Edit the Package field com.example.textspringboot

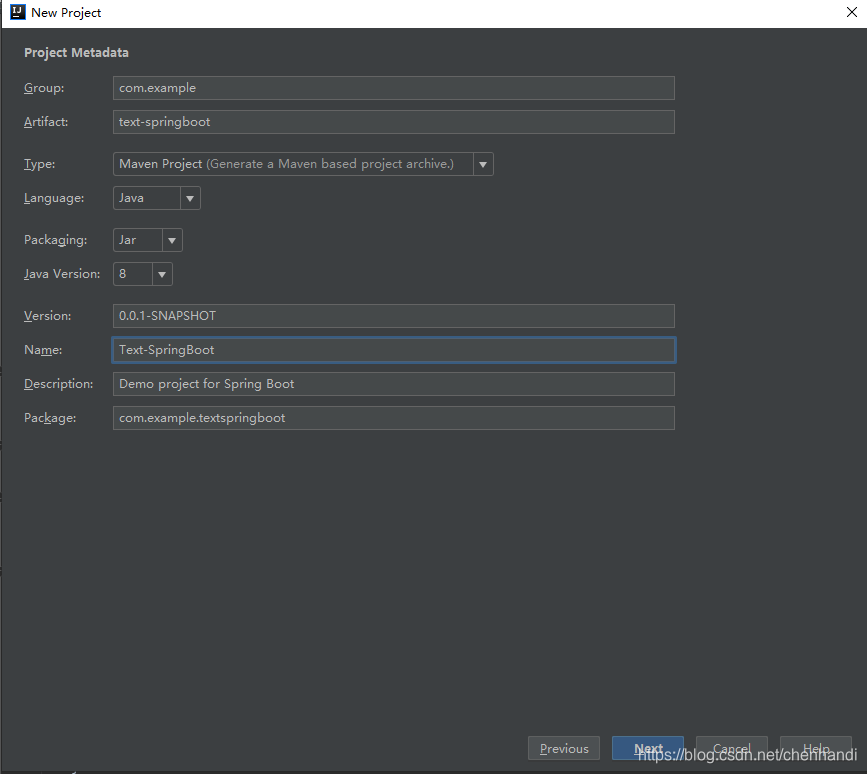tap(394, 418)
